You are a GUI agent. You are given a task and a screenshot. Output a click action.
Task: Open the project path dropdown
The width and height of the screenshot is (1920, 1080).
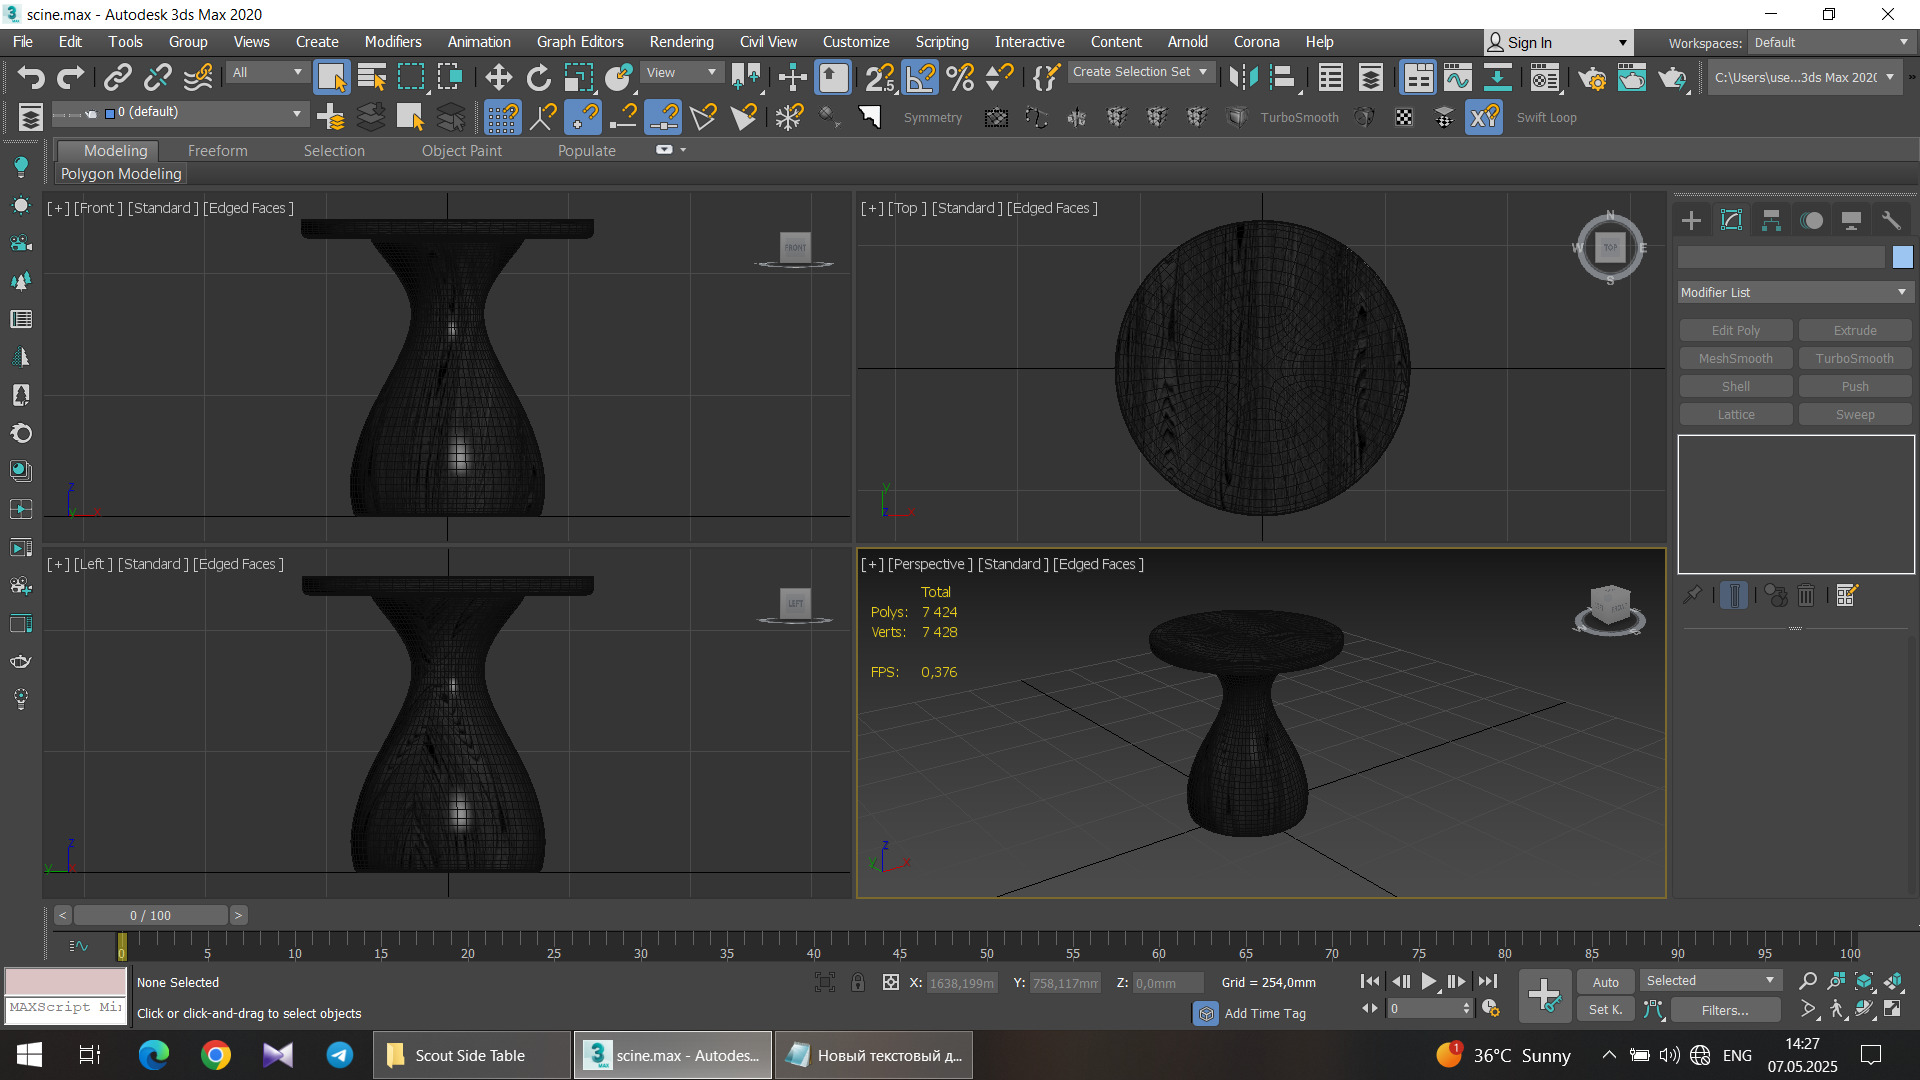tap(1804, 77)
